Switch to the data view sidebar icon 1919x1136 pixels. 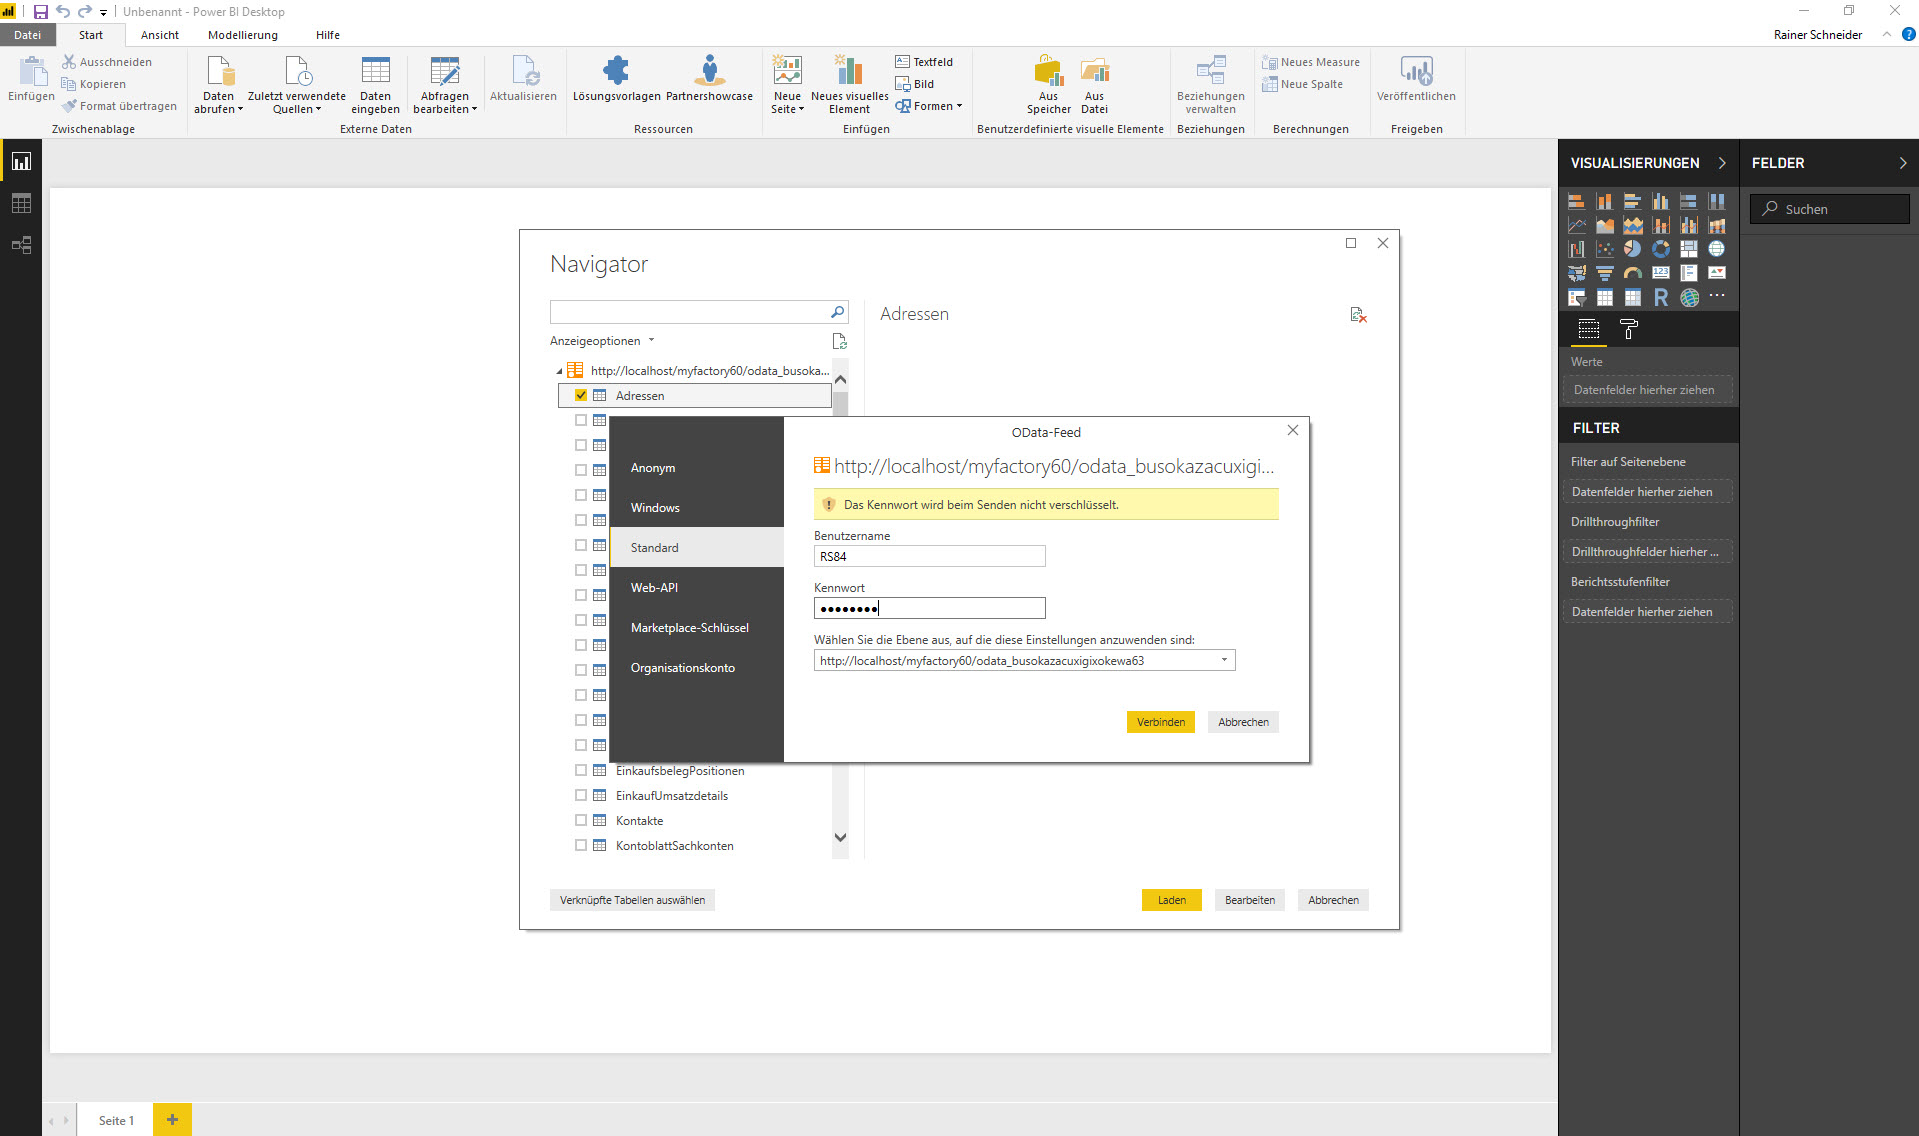(21, 204)
